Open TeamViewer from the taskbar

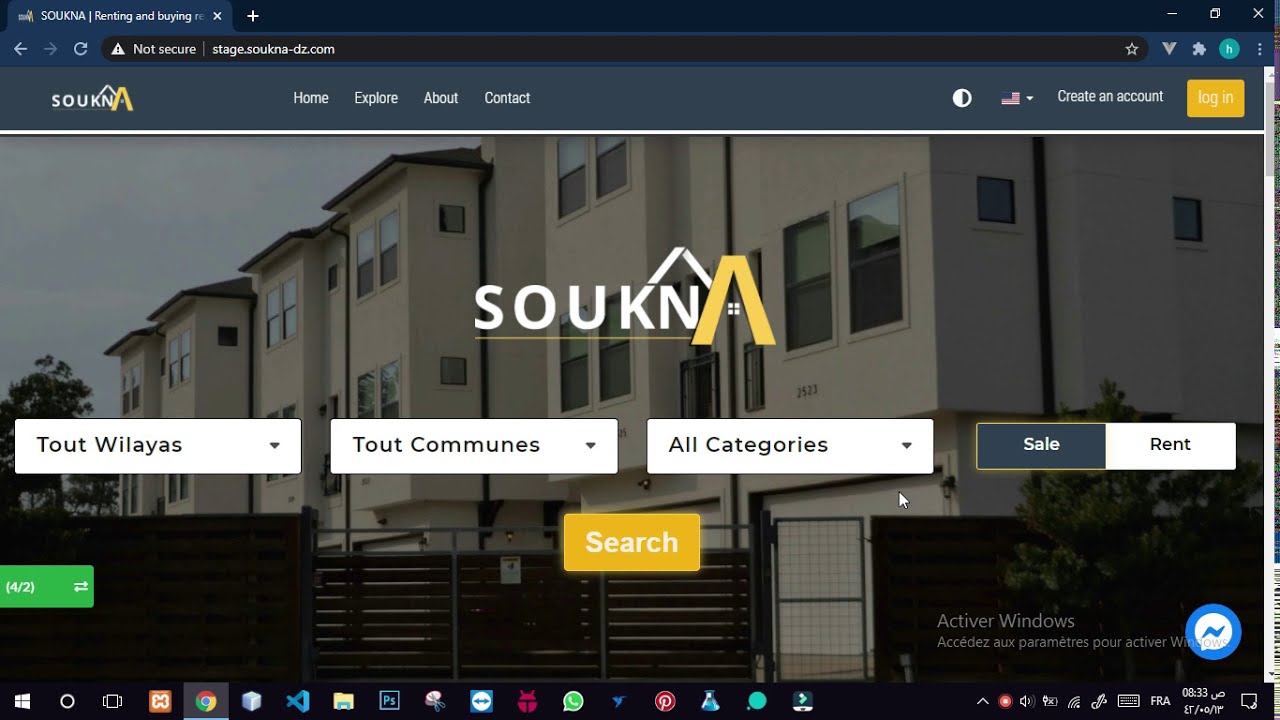481,701
